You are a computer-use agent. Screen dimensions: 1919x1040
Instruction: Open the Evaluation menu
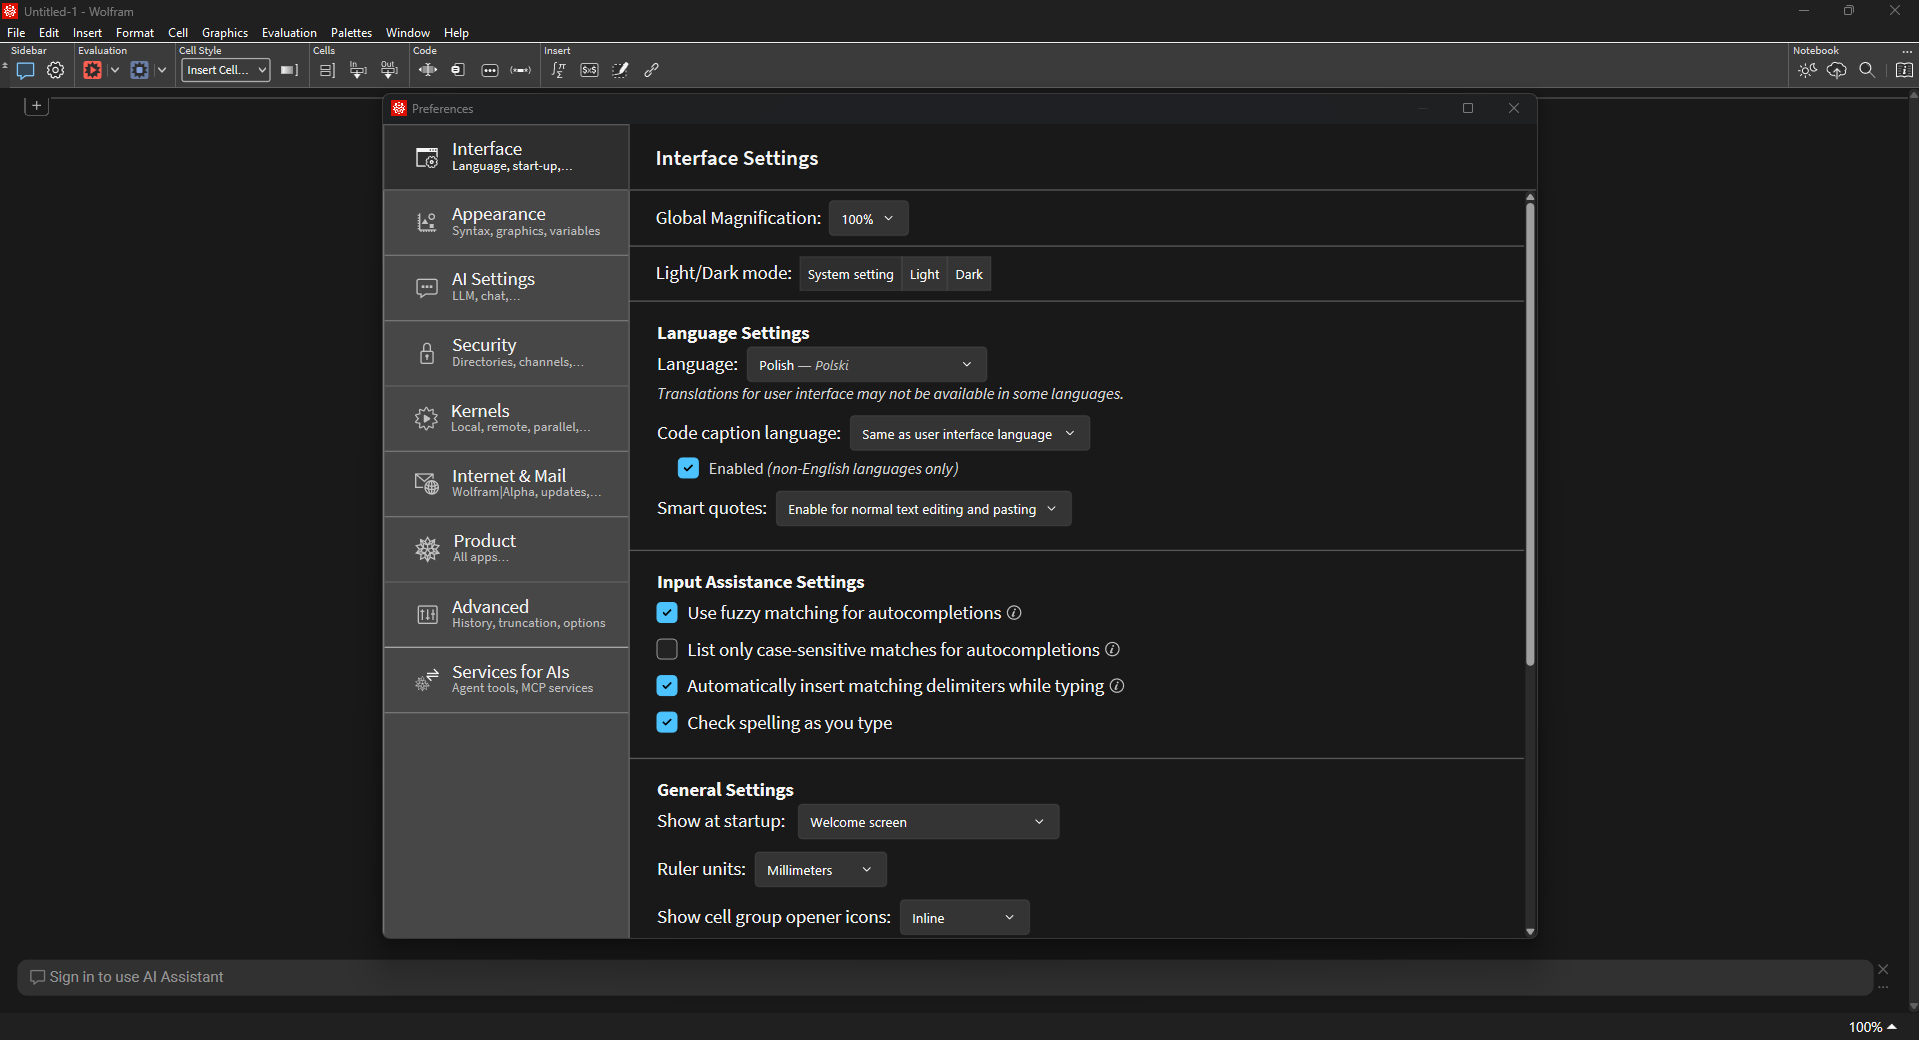pos(289,33)
